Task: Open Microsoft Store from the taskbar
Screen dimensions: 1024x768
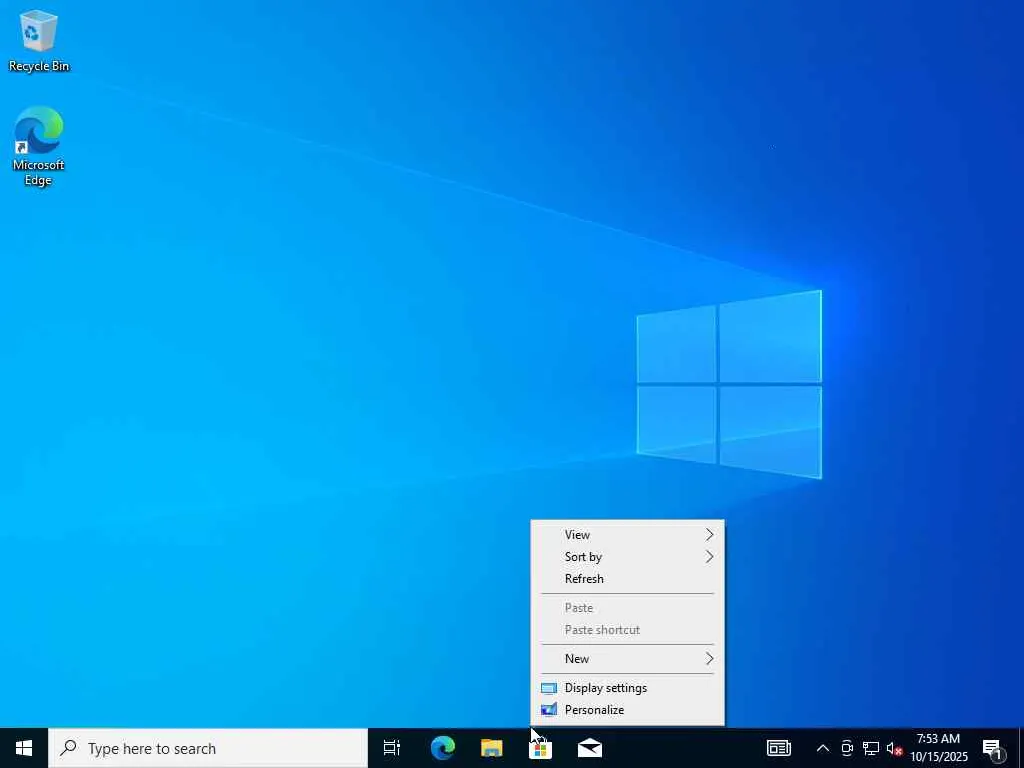Action: tap(541, 748)
